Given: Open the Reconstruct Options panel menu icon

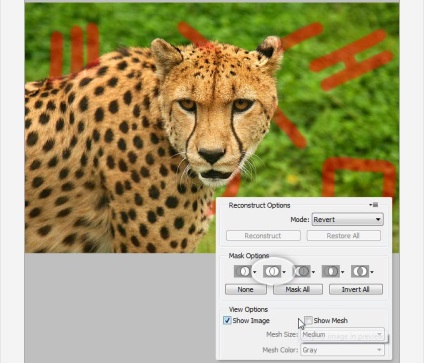Looking at the screenshot, I should pos(374,205).
